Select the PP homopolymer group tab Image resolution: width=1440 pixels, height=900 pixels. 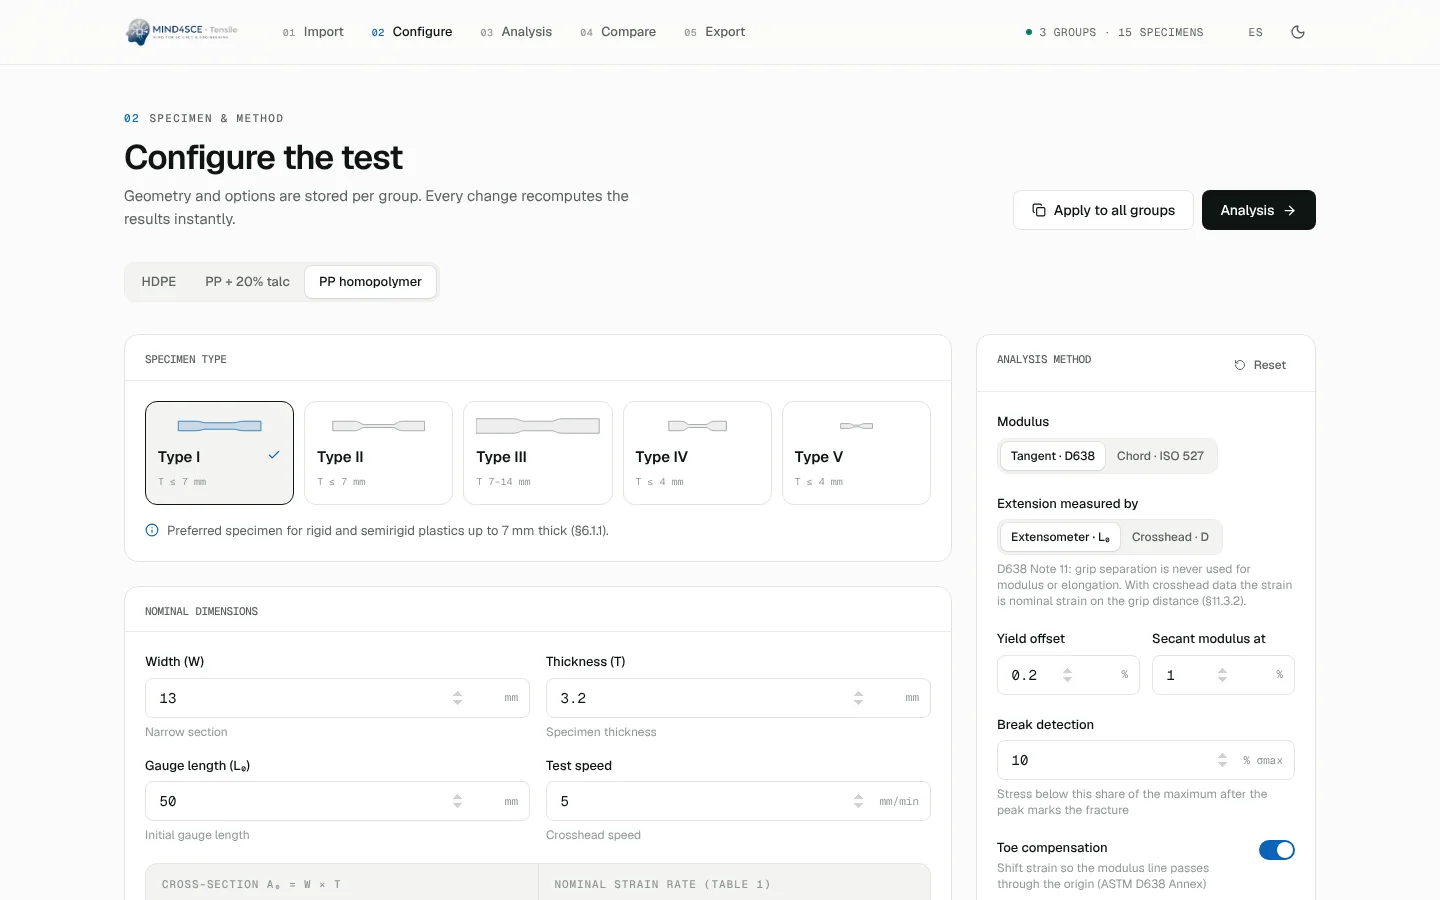click(370, 282)
